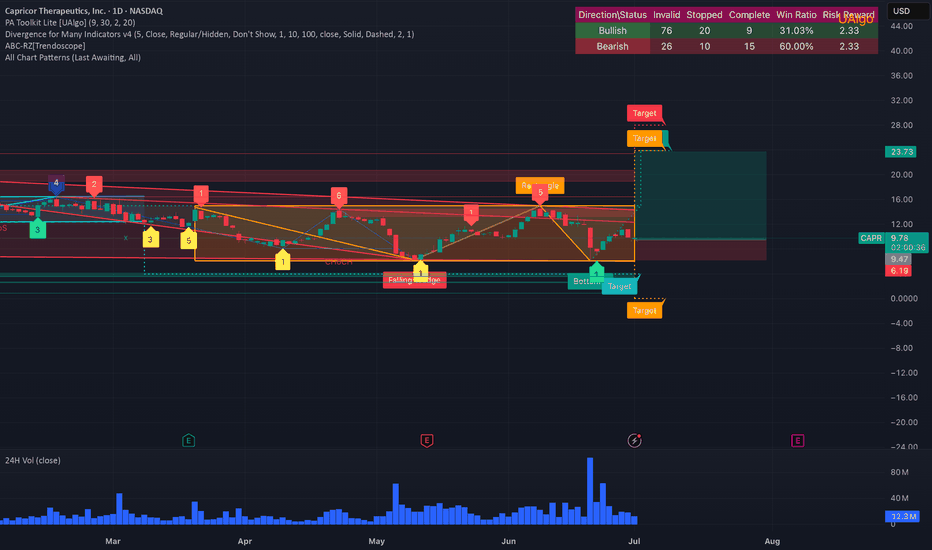The height and width of the screenshot is (550, 932).
Task: Select the All Chart Patterns indicator legend
Action: [x=73, y=58]
